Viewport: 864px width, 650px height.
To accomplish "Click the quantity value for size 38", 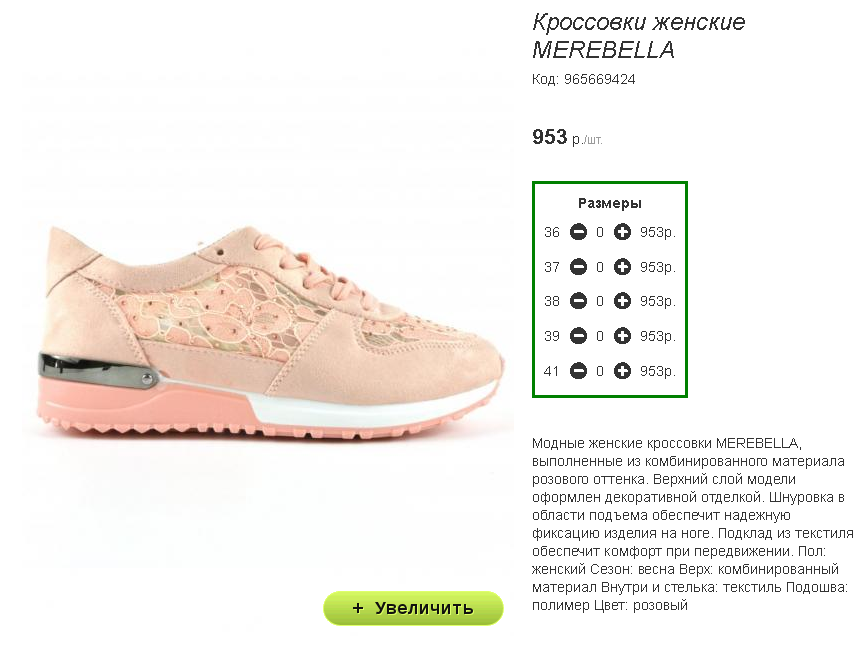I will 600,301.
